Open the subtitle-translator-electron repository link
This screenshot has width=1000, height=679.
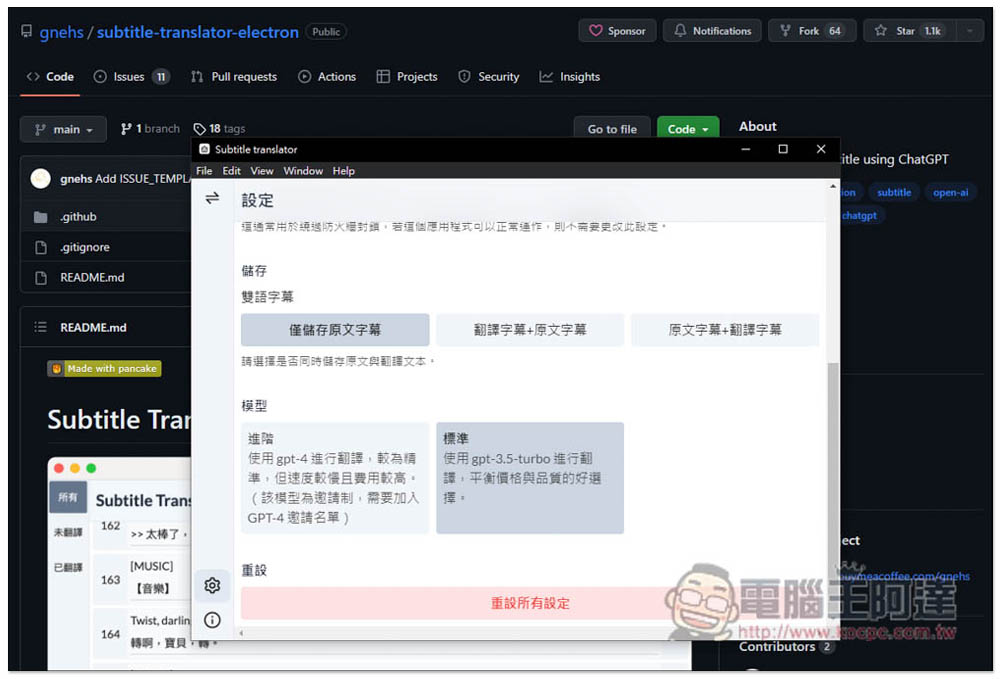pyautogui.click(x=198, y=32)
